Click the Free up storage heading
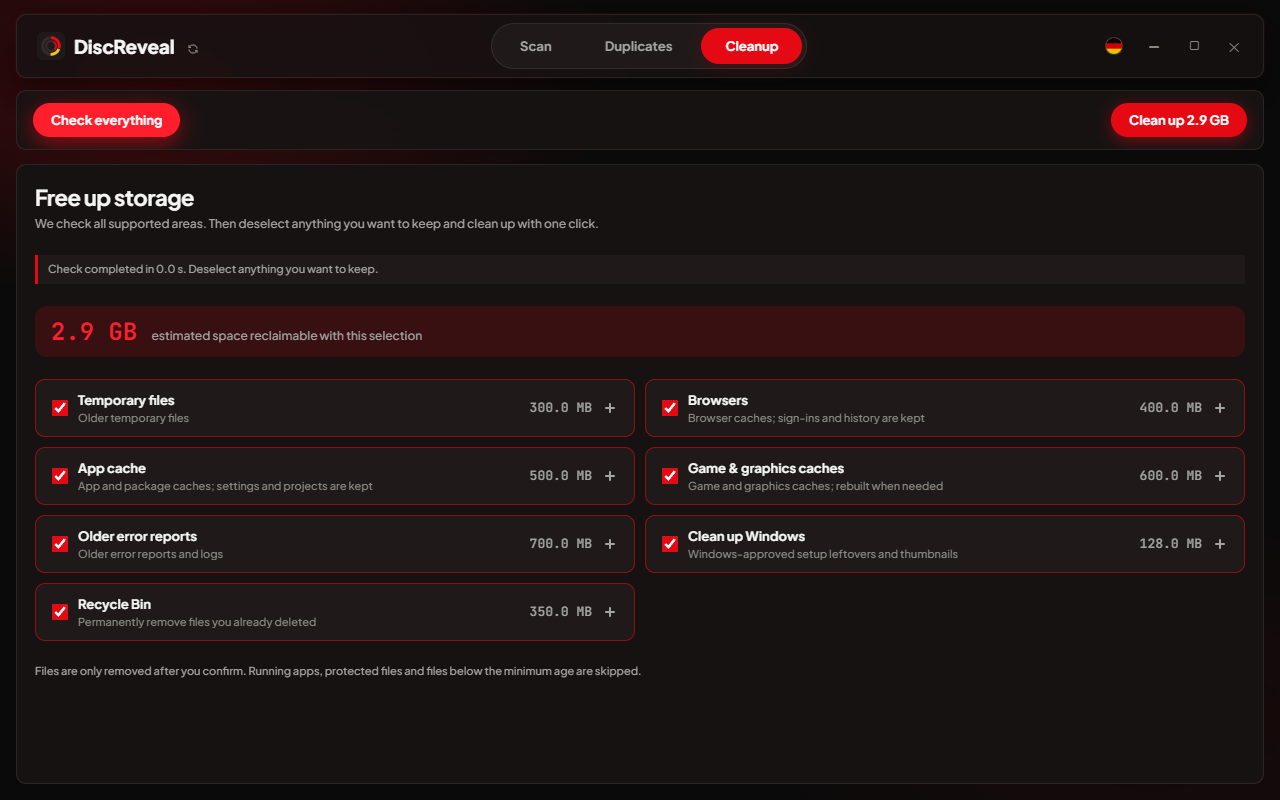Screen dimensions: 1280x800 click(x=114, y=198)
